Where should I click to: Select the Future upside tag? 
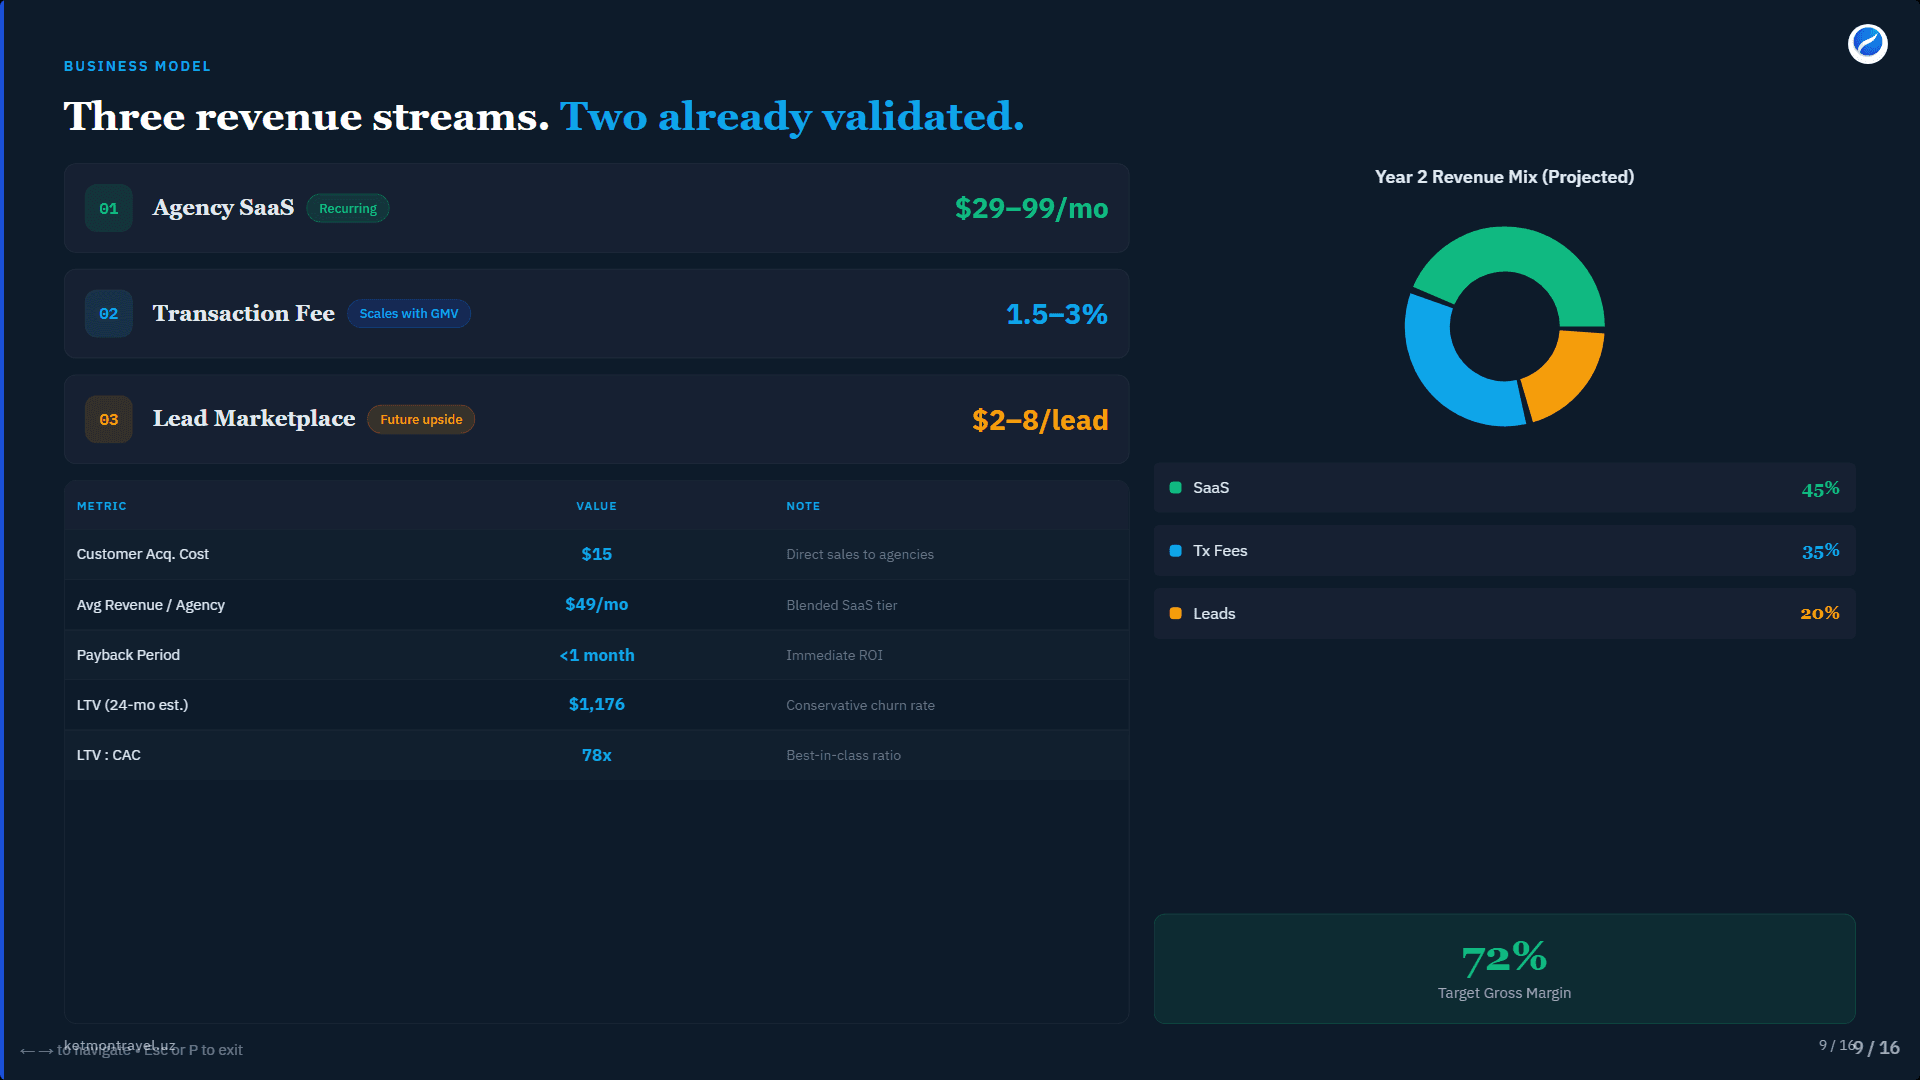click(421, 420)
